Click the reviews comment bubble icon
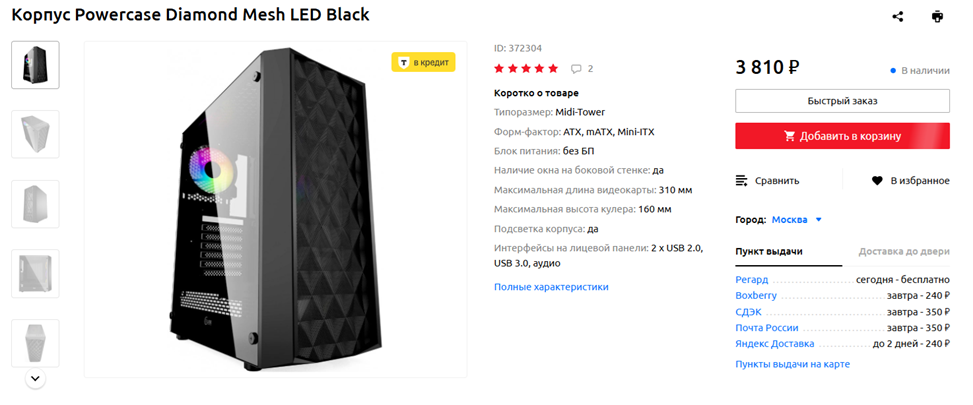Screen dimensions: 973x405 coord(576,69)
